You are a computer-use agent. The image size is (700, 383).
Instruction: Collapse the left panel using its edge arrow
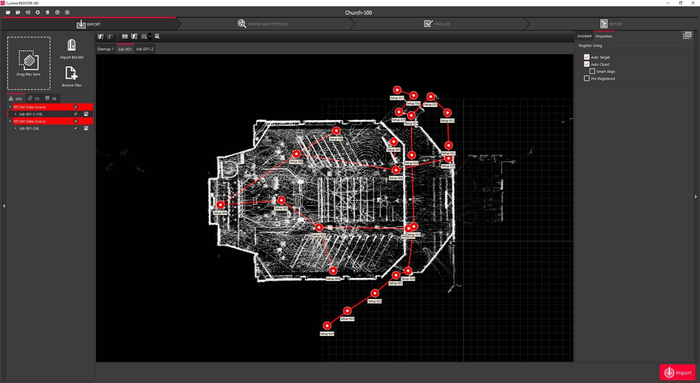click(4, 206)
